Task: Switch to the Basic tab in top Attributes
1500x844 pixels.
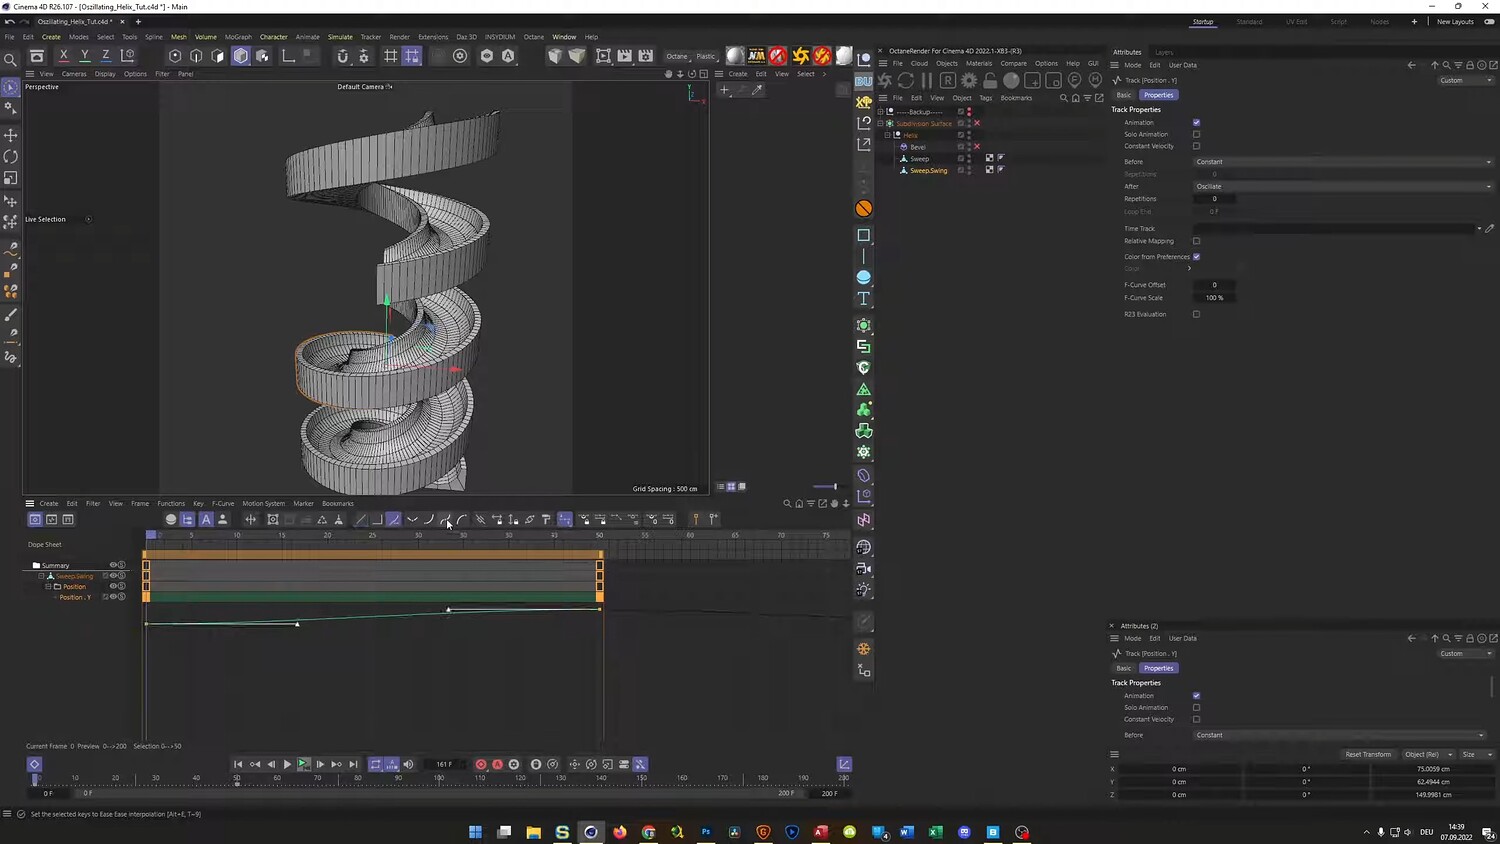Action: pos(1124,95)
